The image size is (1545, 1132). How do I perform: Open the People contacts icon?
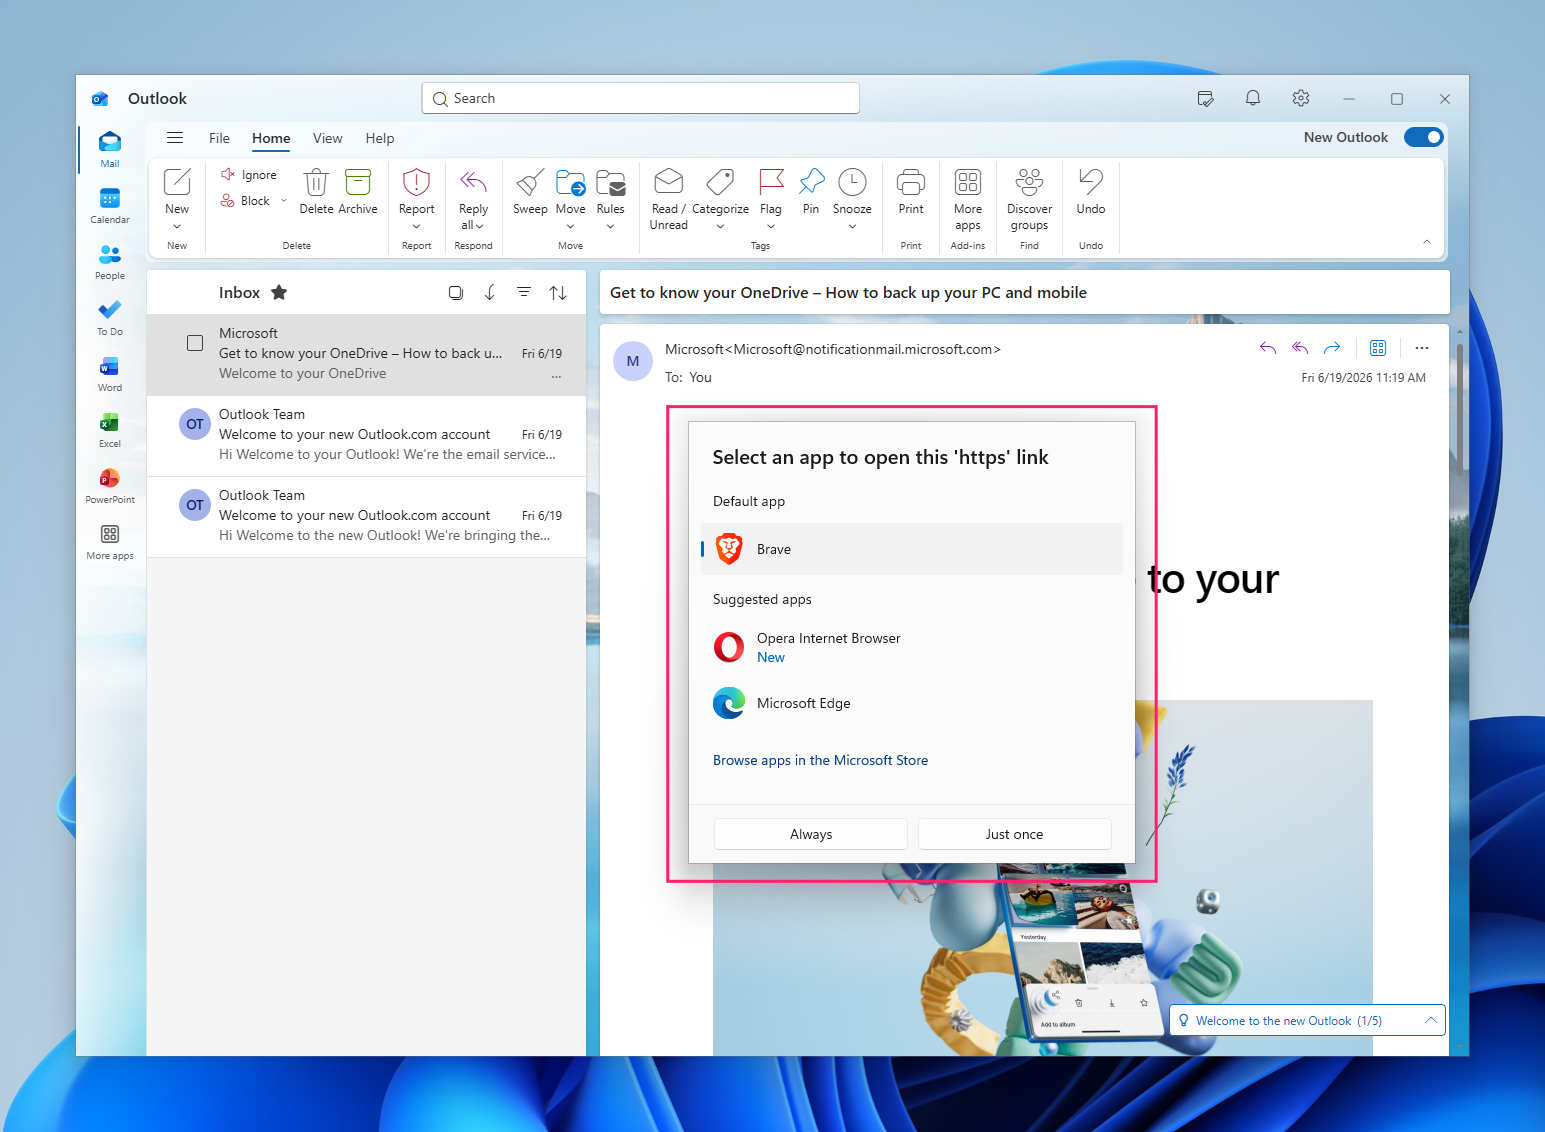pyautogui.click(x=110, y=261)
